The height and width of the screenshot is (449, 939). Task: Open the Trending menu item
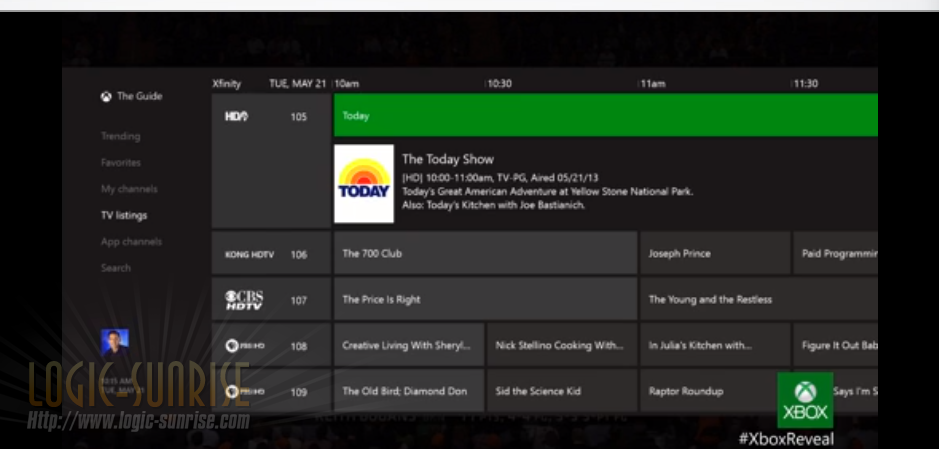tap(120, 136)
